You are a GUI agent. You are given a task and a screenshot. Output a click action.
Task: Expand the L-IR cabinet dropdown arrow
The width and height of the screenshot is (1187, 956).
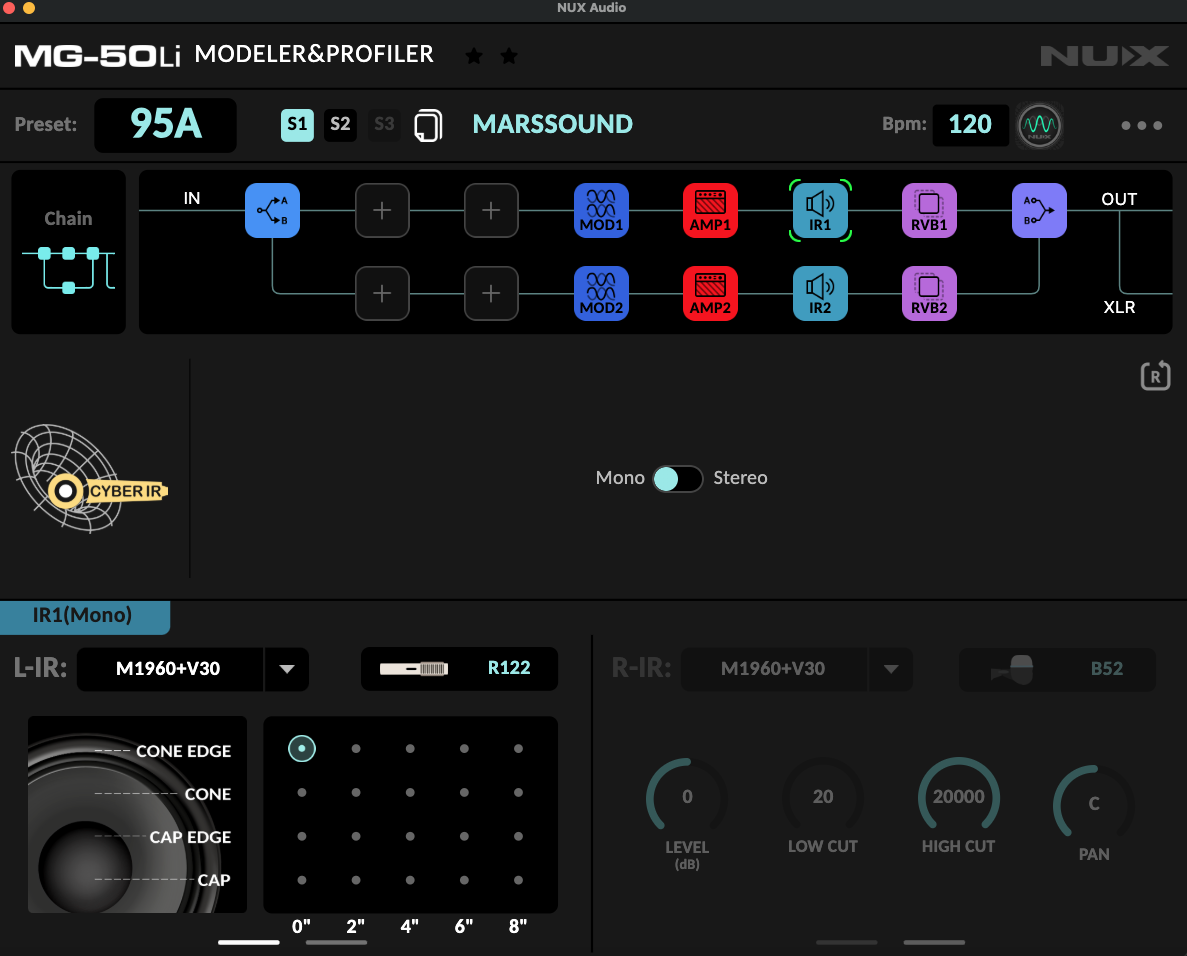[x=287, y=669]
